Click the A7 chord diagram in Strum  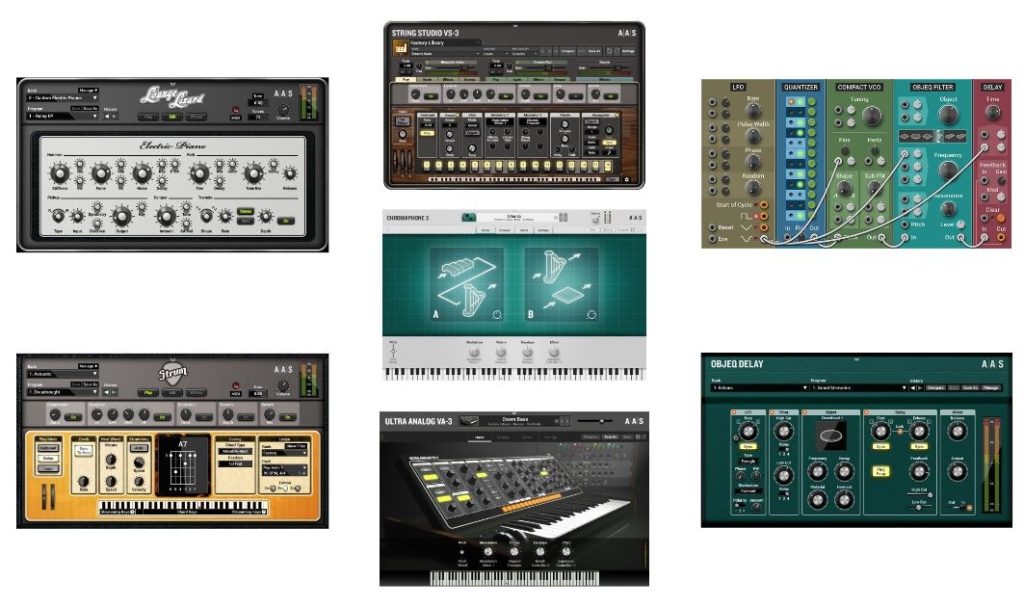coord(183,465)
